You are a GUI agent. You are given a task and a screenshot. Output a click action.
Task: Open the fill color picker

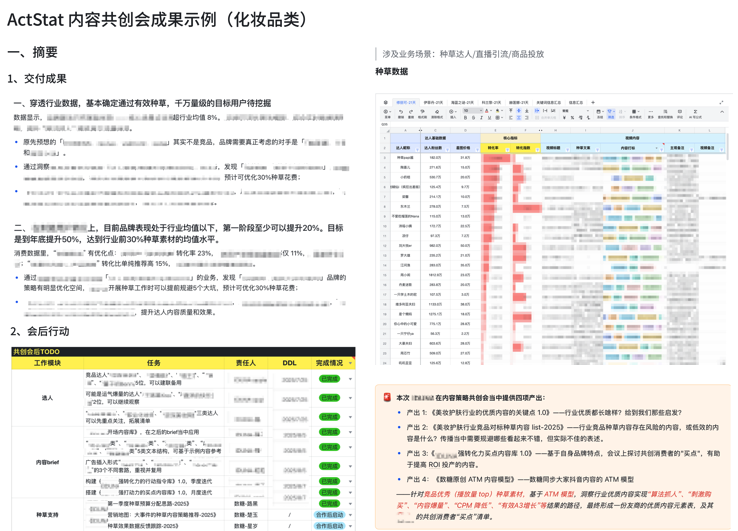[x=499, y=111]
